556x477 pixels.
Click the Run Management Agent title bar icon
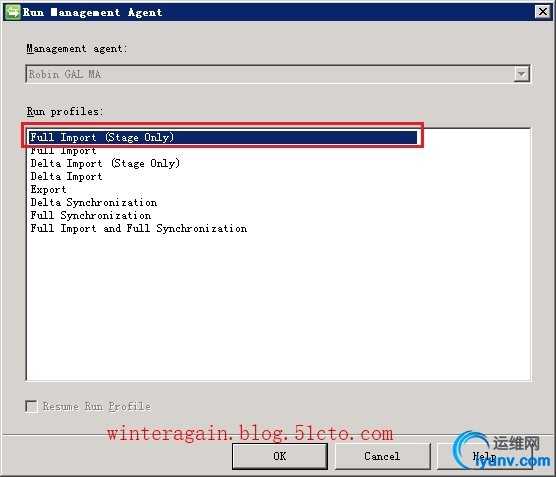click(12, 12)
